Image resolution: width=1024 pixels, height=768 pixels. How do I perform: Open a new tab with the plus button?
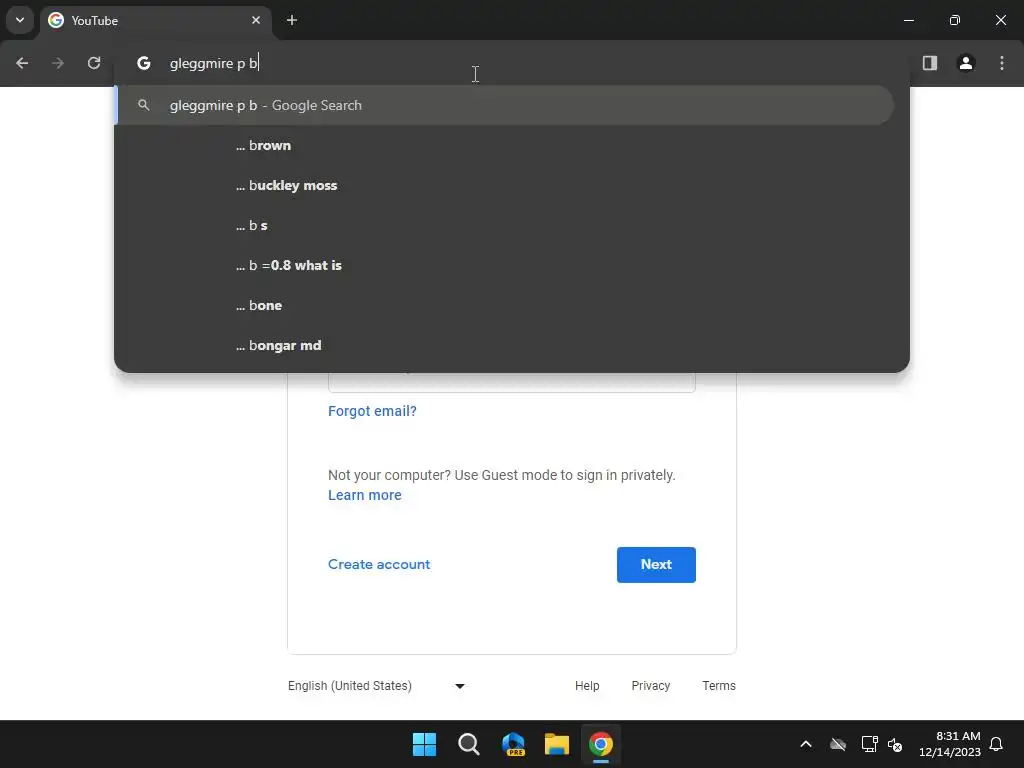point(292,20)
